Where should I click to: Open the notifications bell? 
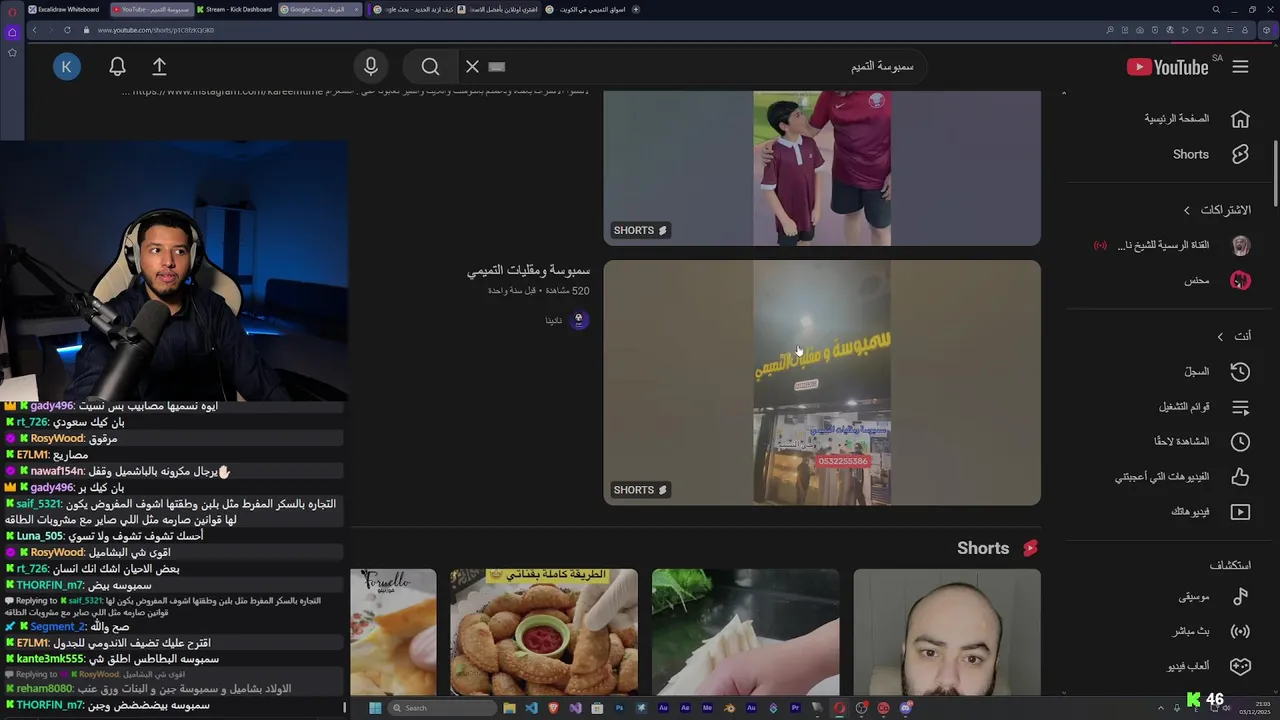[117, 67]
